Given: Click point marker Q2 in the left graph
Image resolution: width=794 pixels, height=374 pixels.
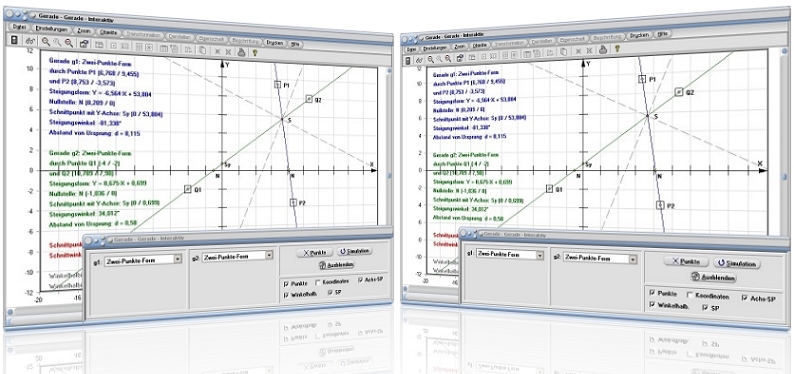Looking at the screenshot, I should tap(309, 99).
